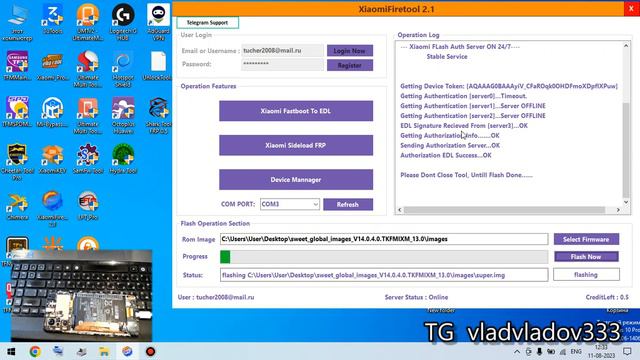This screenshot has width=640, height=360.
Task: Open the Telegram Support tab
Action: point(207,22)
